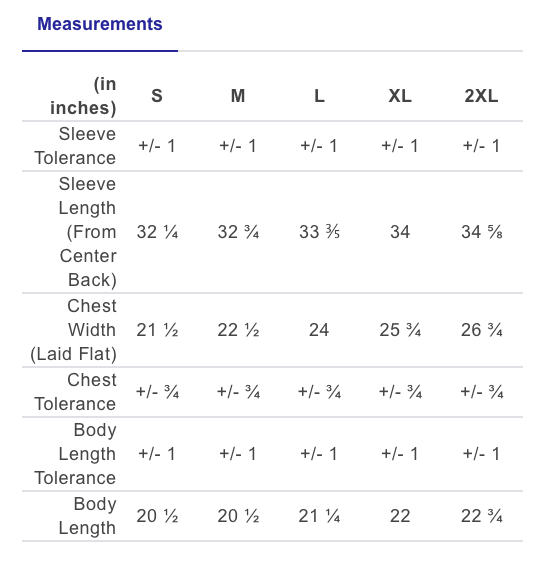
Task: Click the 21 ¼ body length cell
Action: 319,516
